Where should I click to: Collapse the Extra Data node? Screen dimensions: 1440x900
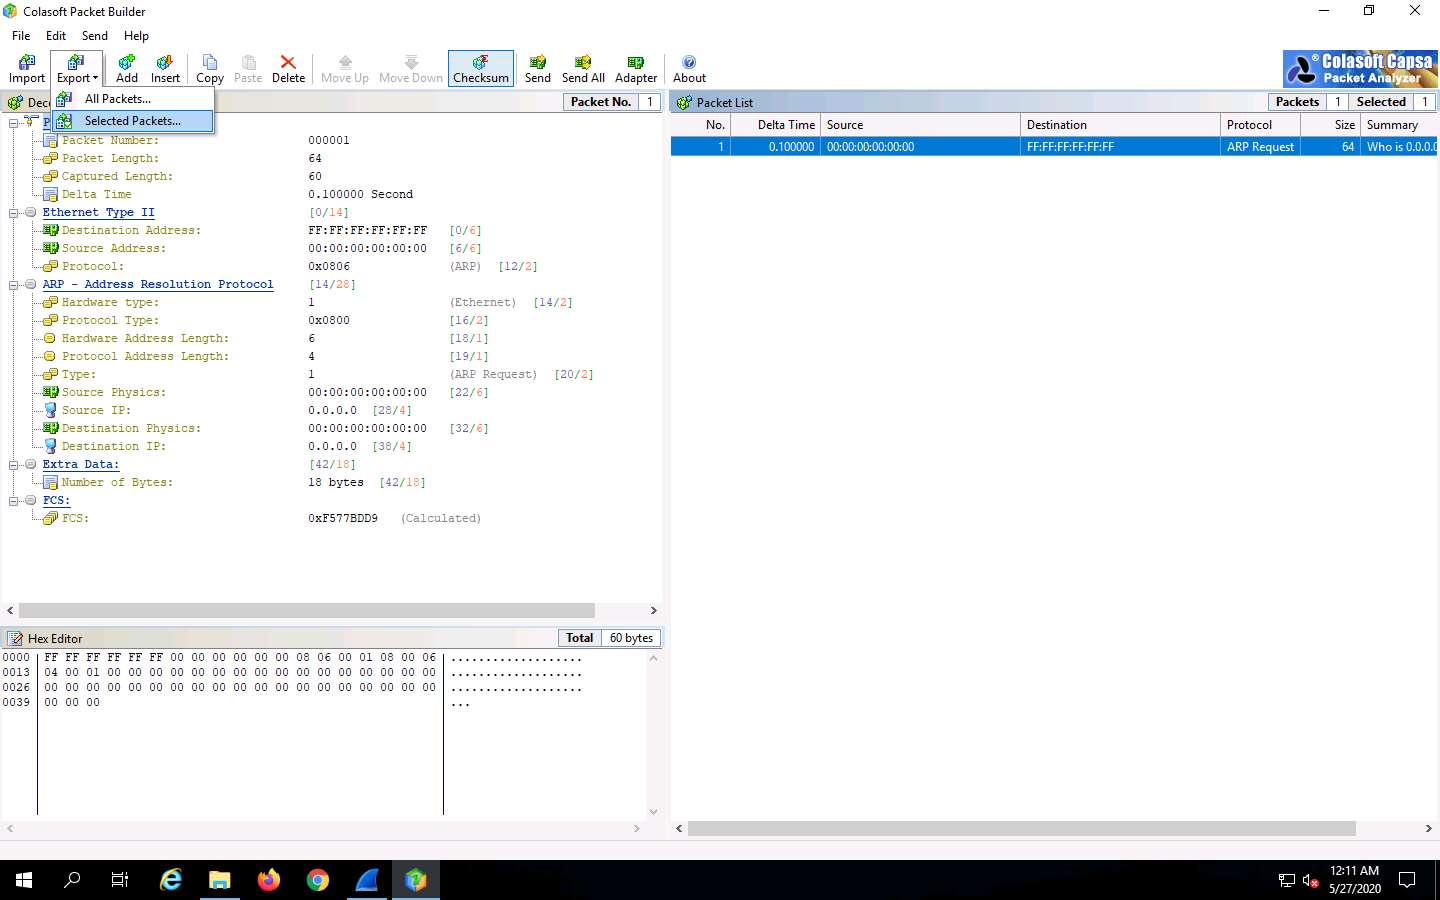(14, 465)
